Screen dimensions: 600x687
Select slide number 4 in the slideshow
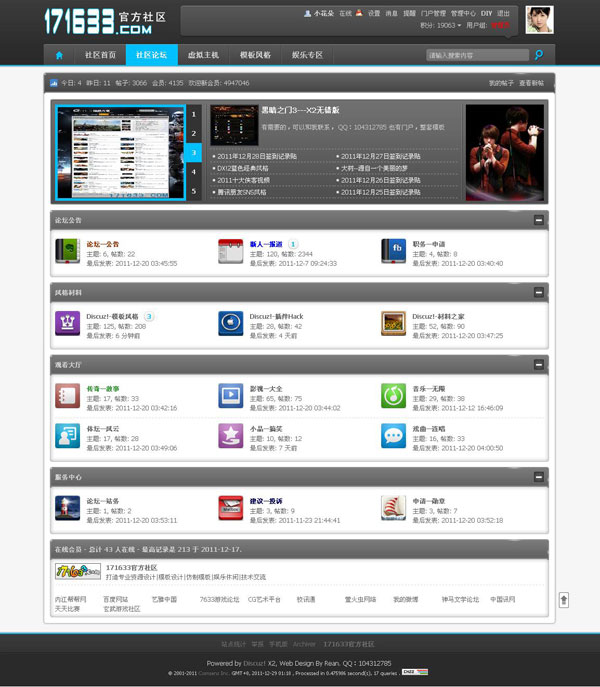(194, 172)
